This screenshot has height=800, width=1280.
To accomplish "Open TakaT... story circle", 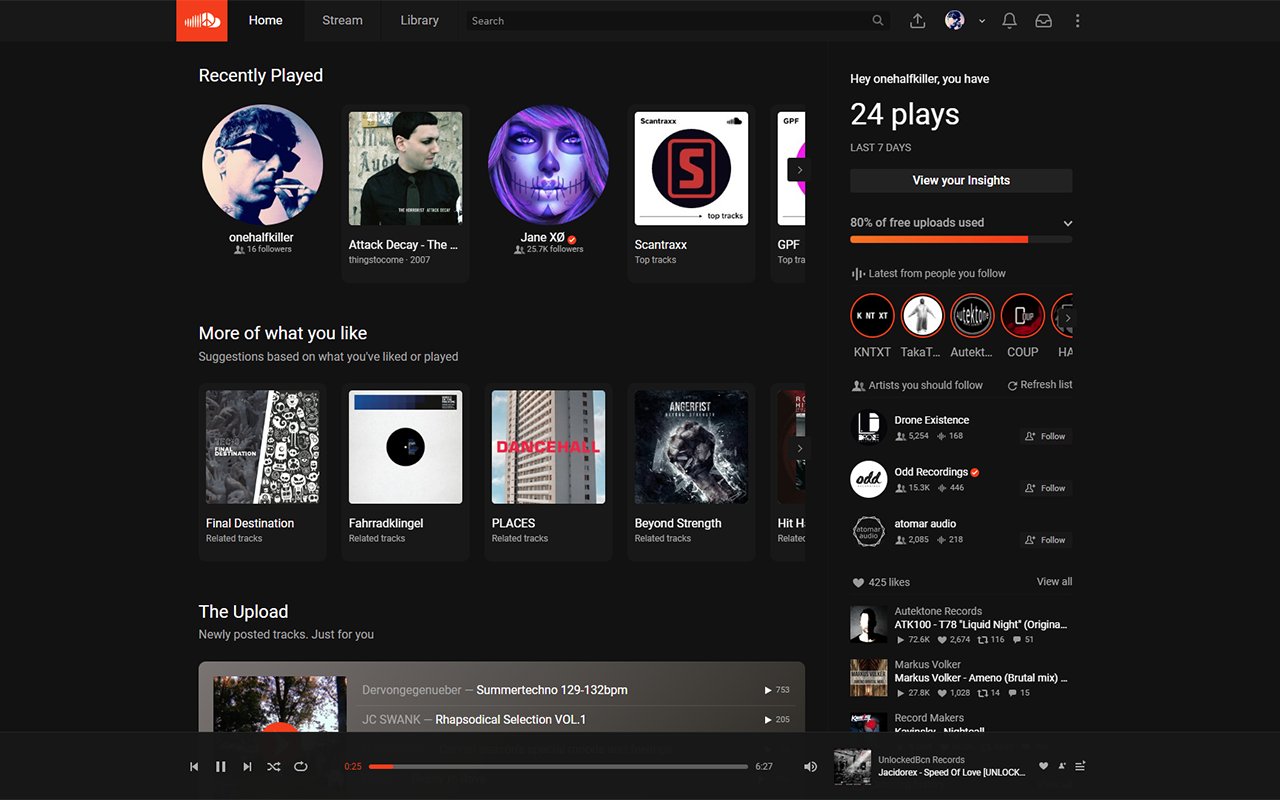I will pyautogui.click(x=922, y=315).
